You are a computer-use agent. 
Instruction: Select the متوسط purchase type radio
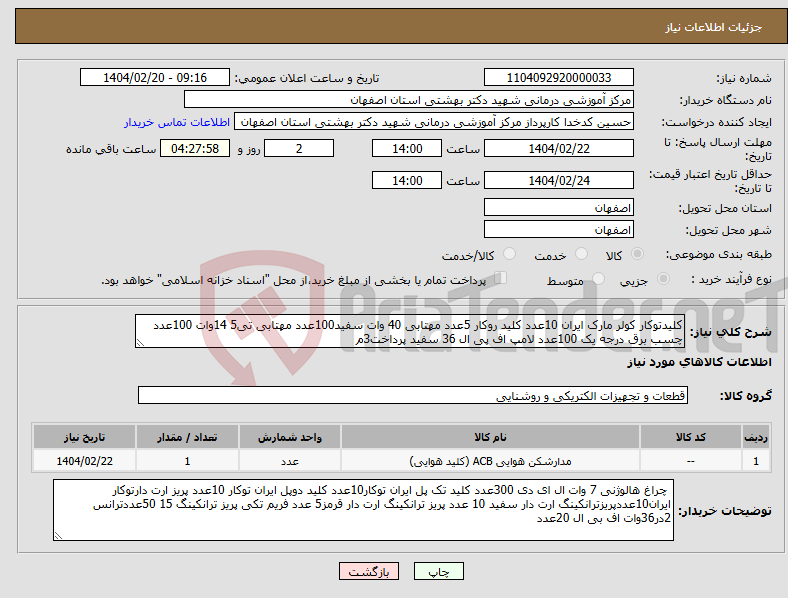(x=599, y=278)
